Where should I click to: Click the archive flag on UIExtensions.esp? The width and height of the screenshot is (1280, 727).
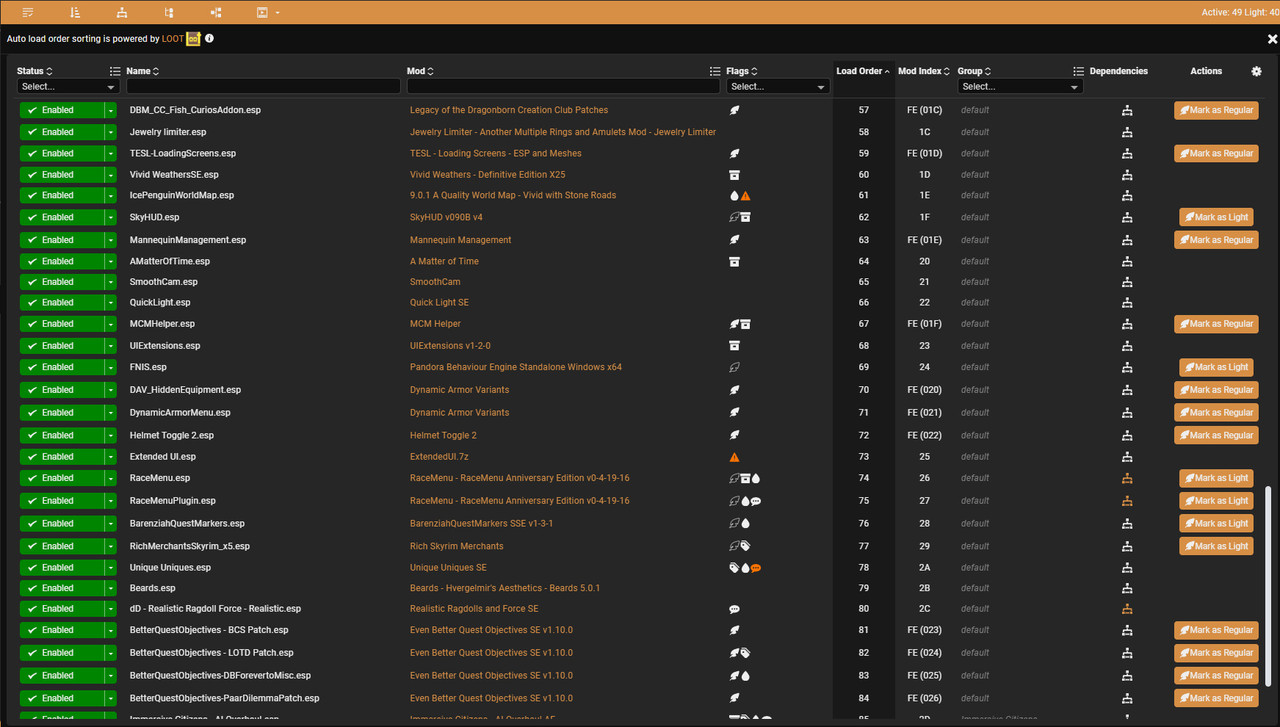click(735, 346)
